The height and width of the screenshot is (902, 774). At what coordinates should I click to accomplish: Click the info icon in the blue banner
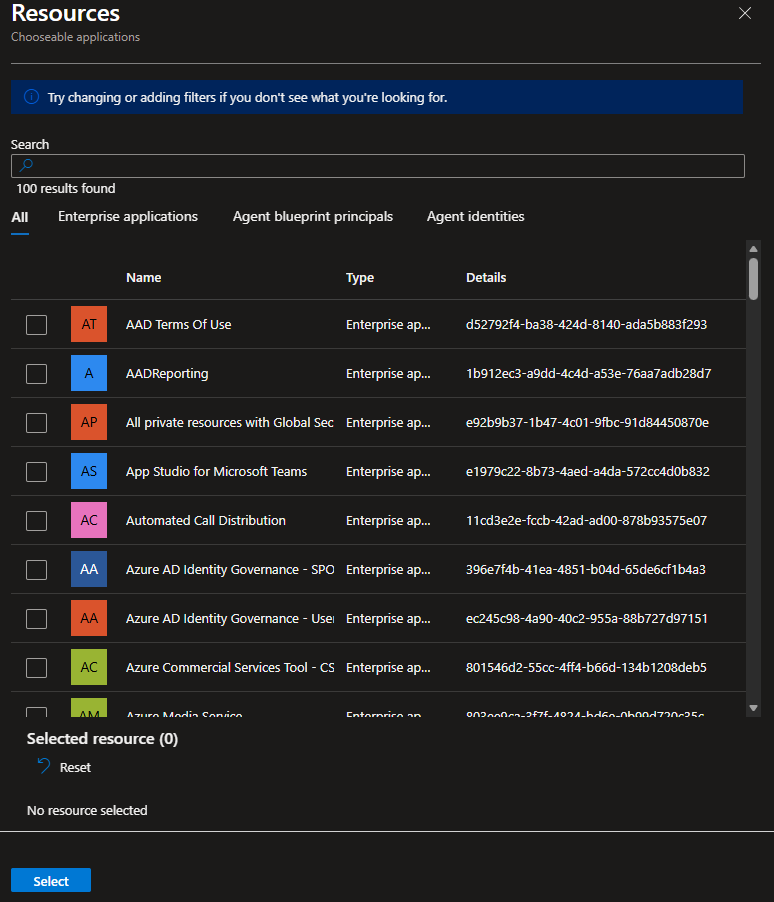coord(32,97)
